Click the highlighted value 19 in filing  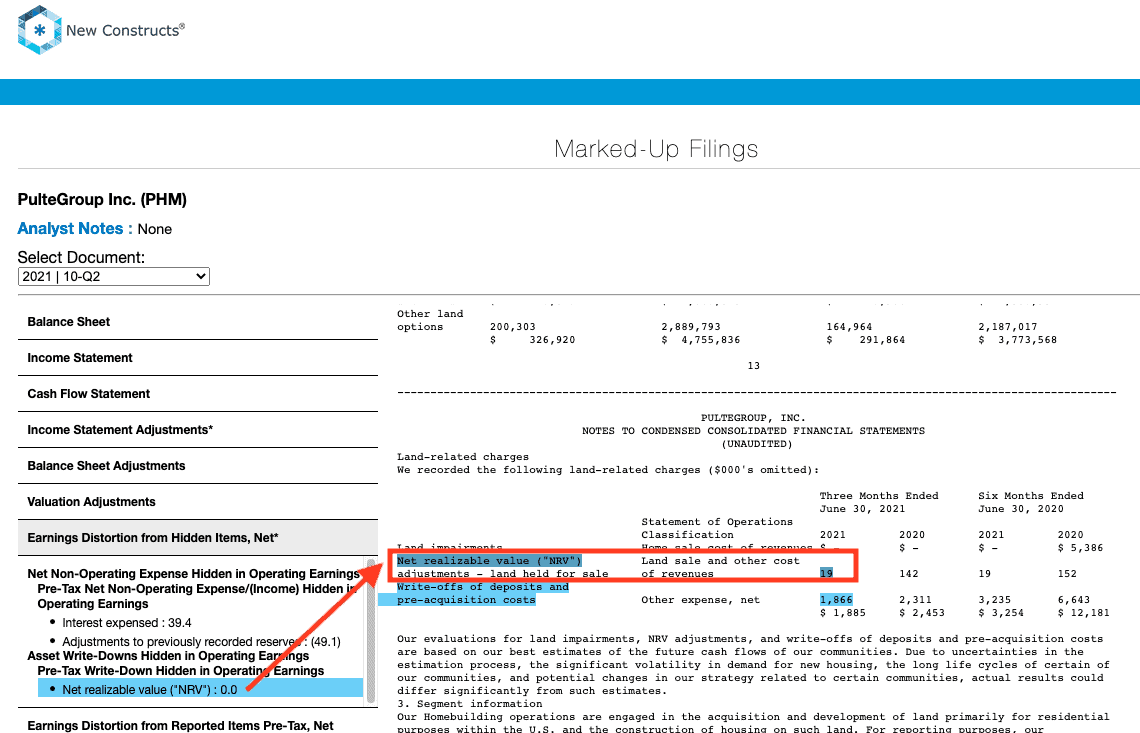click(826, 573)
